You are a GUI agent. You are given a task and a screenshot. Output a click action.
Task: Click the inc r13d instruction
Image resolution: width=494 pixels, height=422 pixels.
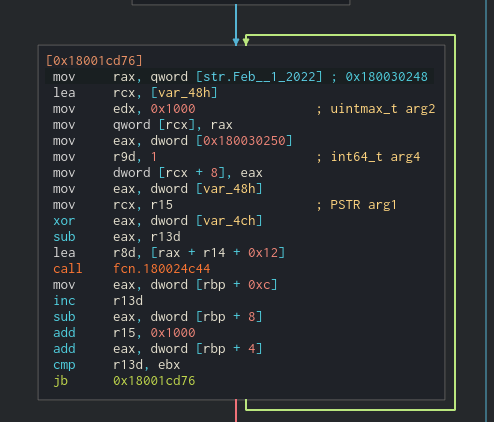(98, 301)
